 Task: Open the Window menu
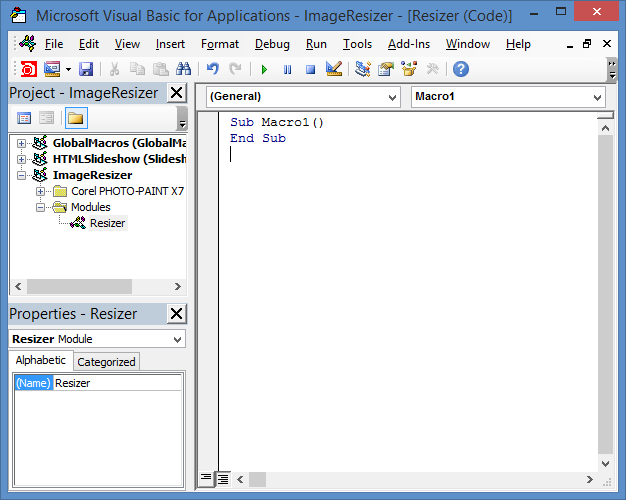coord(468,44)
